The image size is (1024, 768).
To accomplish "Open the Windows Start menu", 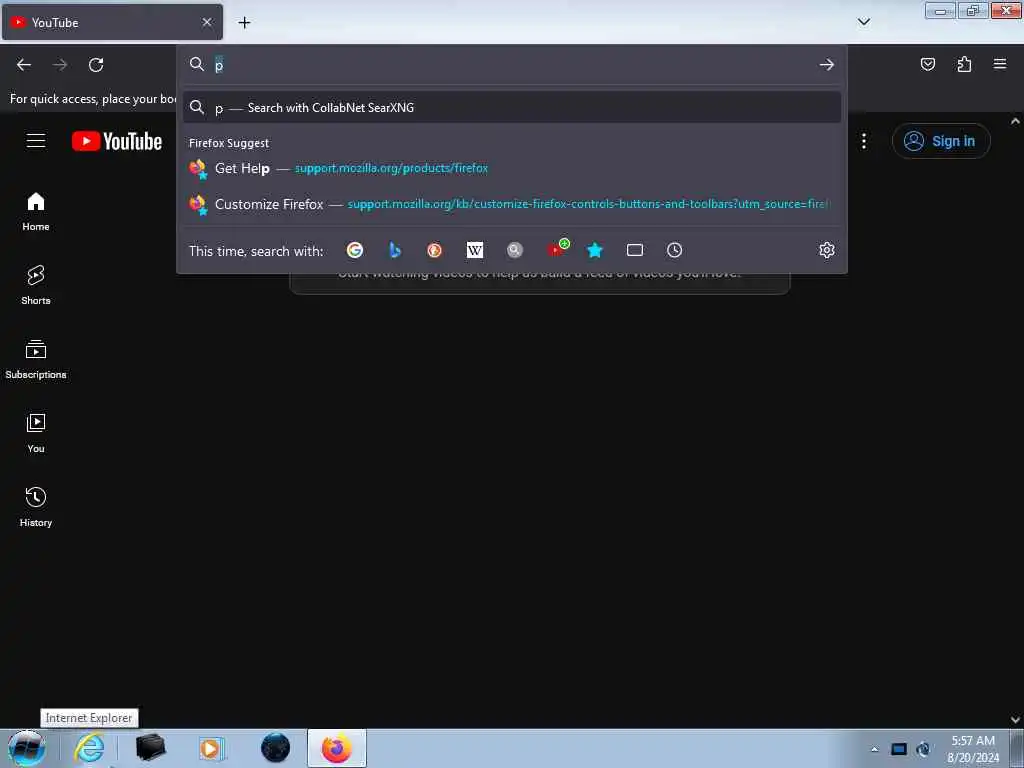I will (27, 748).
